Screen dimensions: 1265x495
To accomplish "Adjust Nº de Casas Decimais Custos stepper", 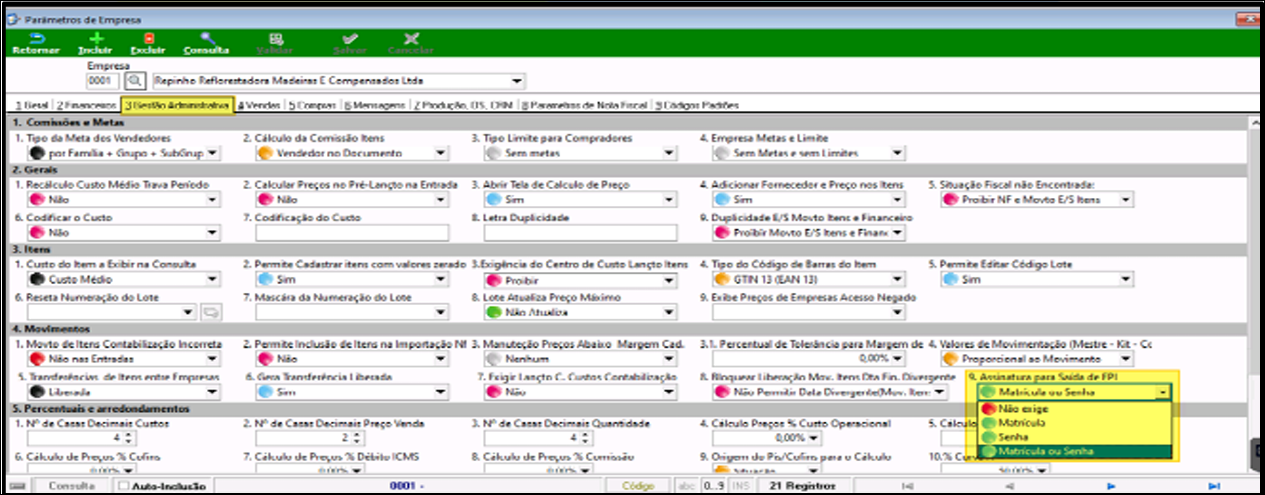I will point(127,438).
